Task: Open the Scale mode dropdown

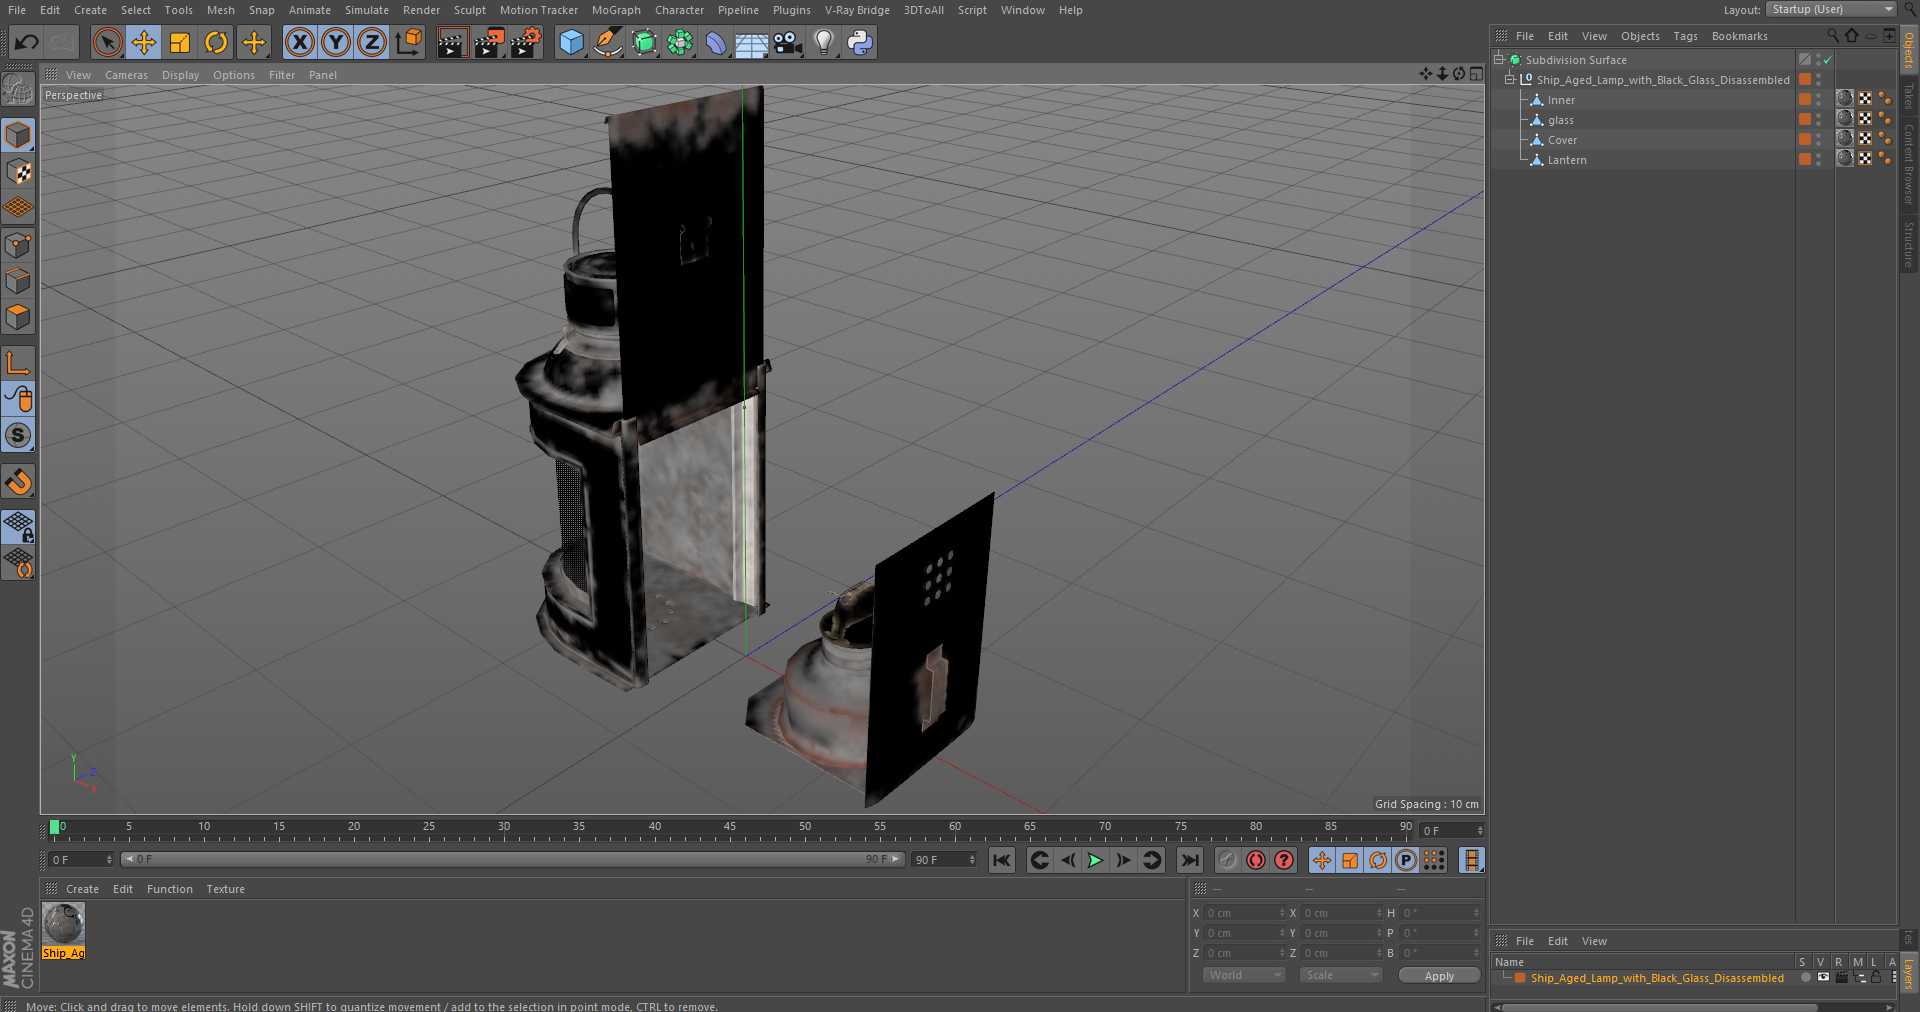Action: [1340, 975]
